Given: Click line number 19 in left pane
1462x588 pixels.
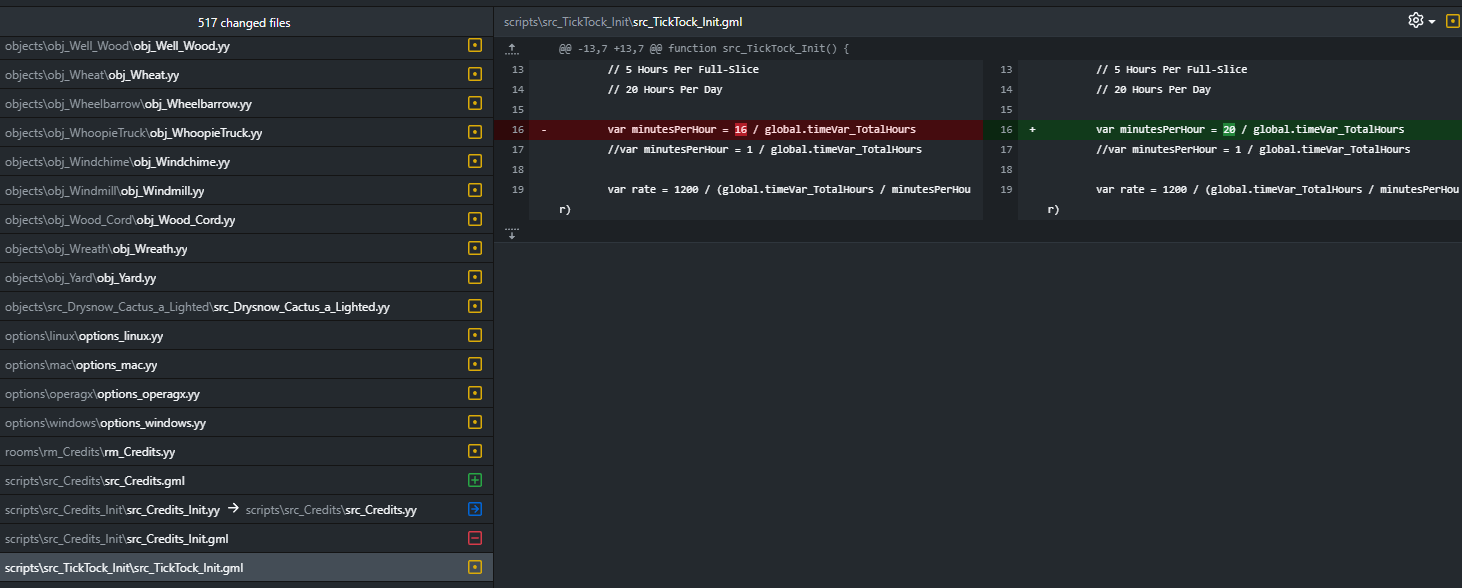Looking at the screenshot, I should [x=517, y=189].
